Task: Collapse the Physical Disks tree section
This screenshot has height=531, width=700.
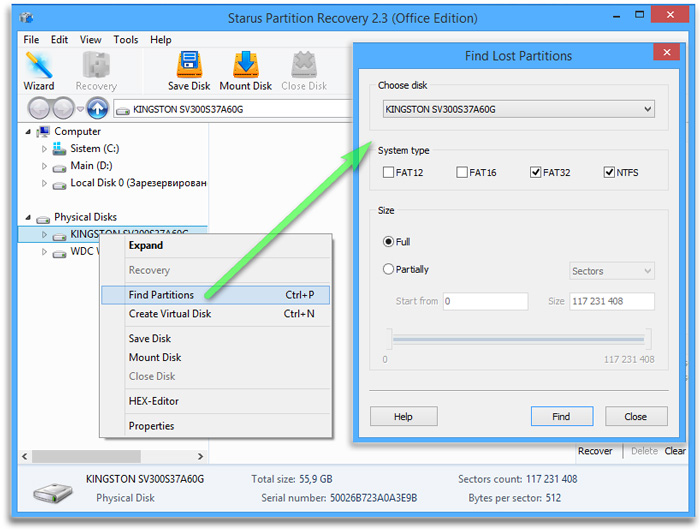Action: [28, 217]
